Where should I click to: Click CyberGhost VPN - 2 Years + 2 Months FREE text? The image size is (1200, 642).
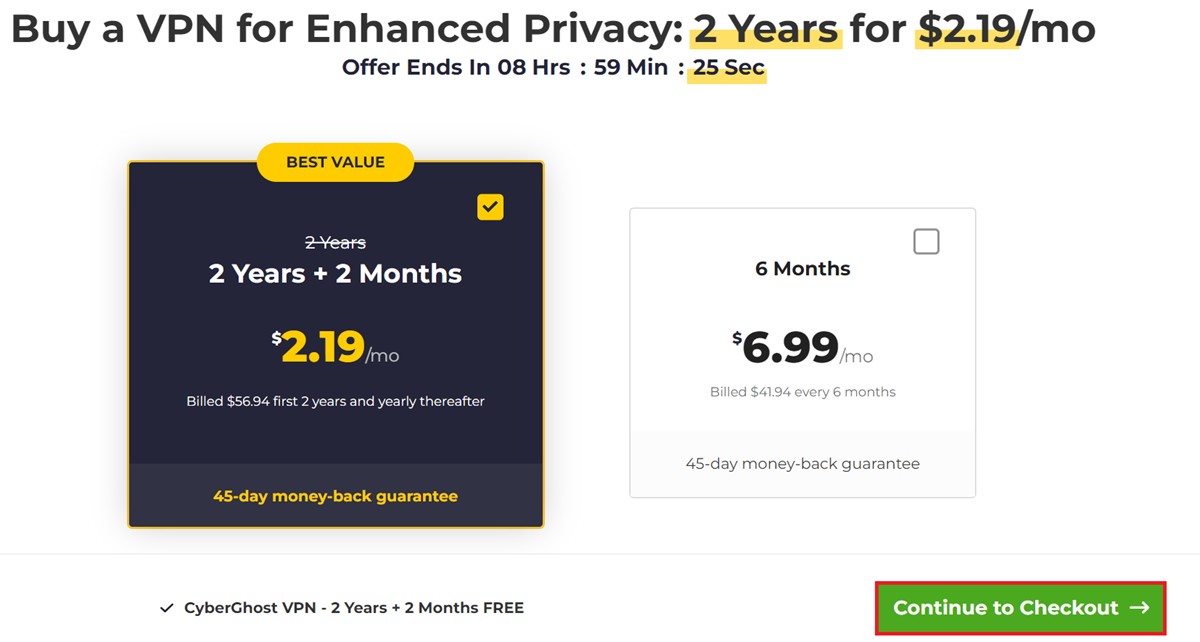coord(354,608)
